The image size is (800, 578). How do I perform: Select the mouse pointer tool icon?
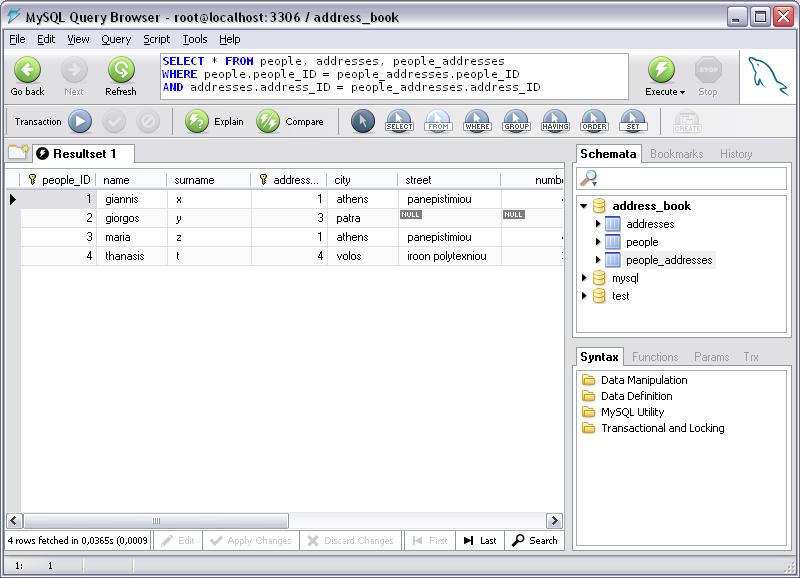click(363, 121)
